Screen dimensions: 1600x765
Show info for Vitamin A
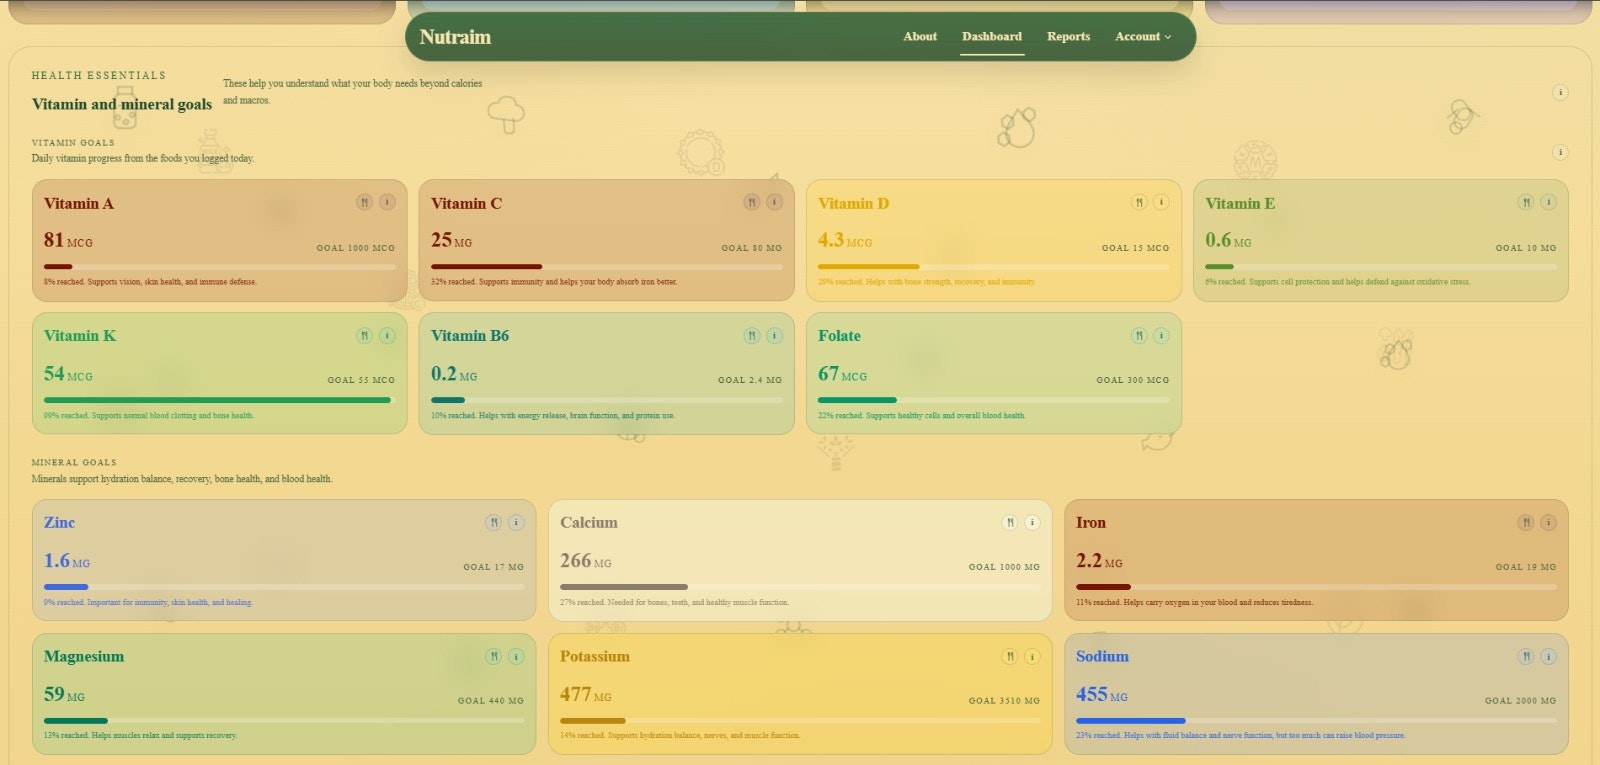pos(387,202)
